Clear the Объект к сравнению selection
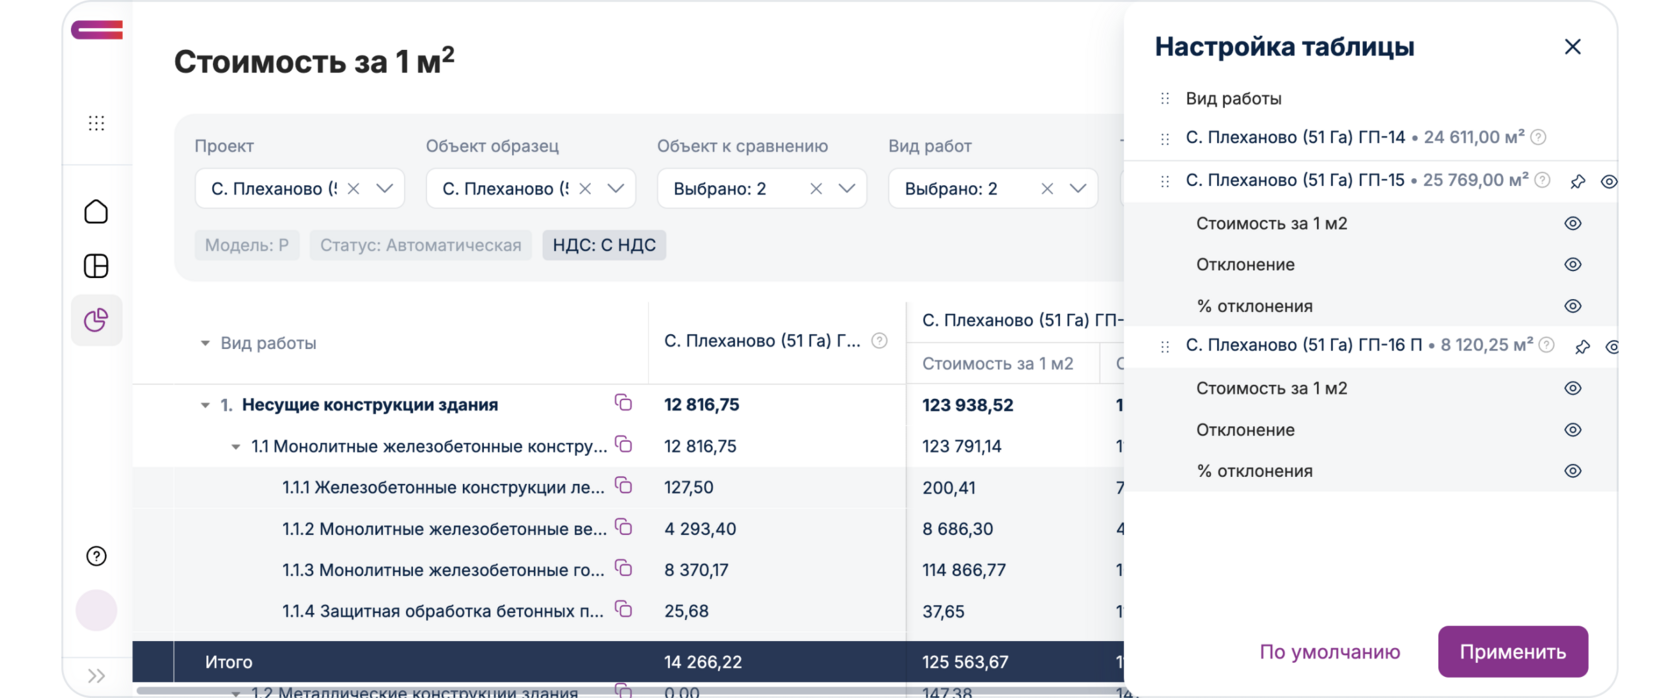The height and width of the screenshot is (698, 1680). (x=816, y=188)
